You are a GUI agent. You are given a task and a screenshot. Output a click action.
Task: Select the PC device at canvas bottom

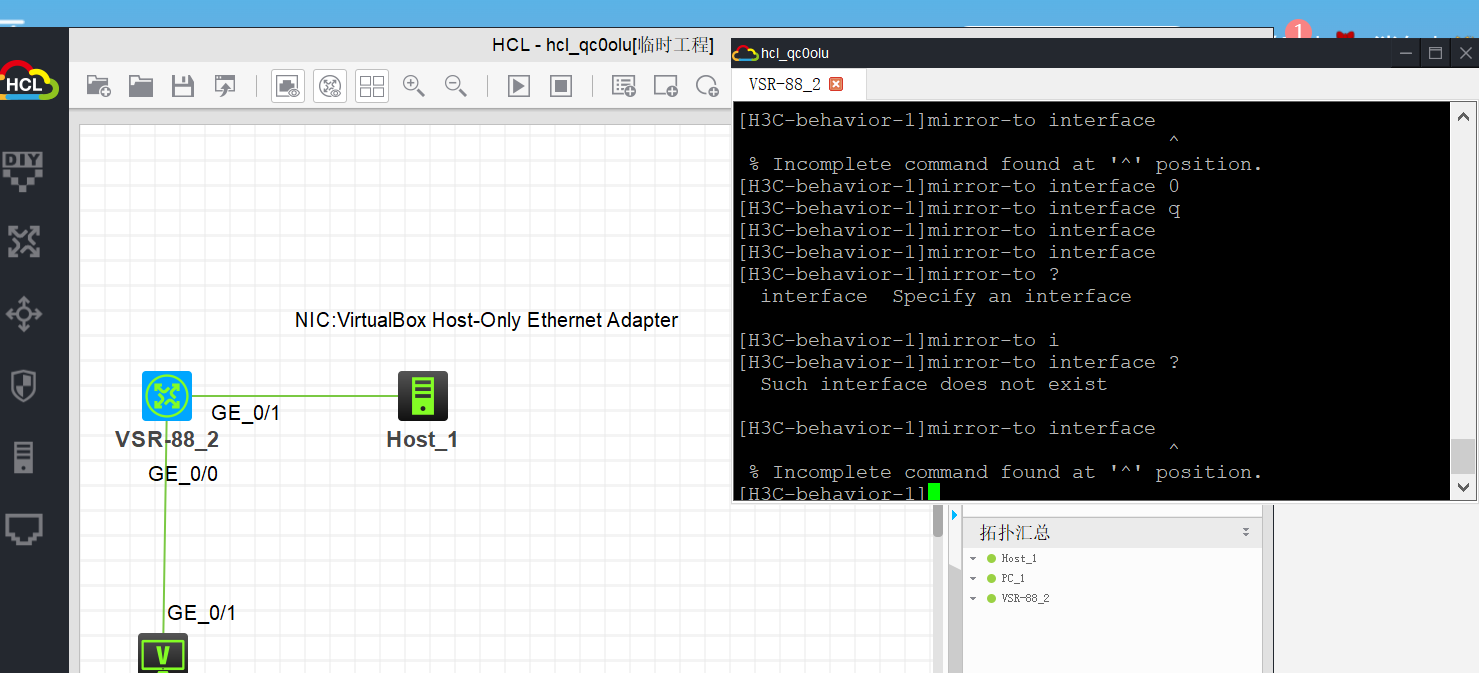point(163,653)
